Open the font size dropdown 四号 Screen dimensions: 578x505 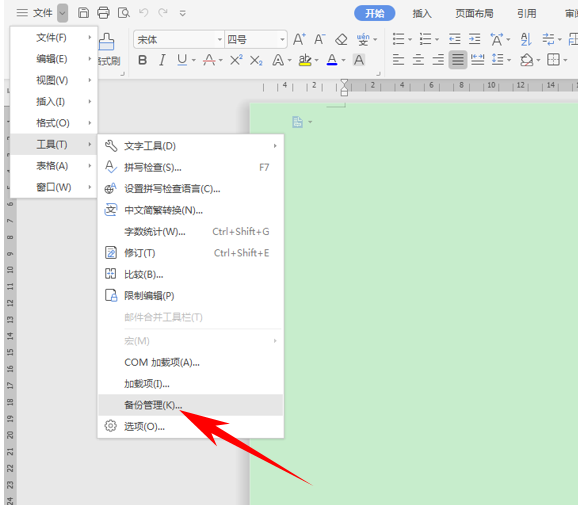click(x=256, y=39)
